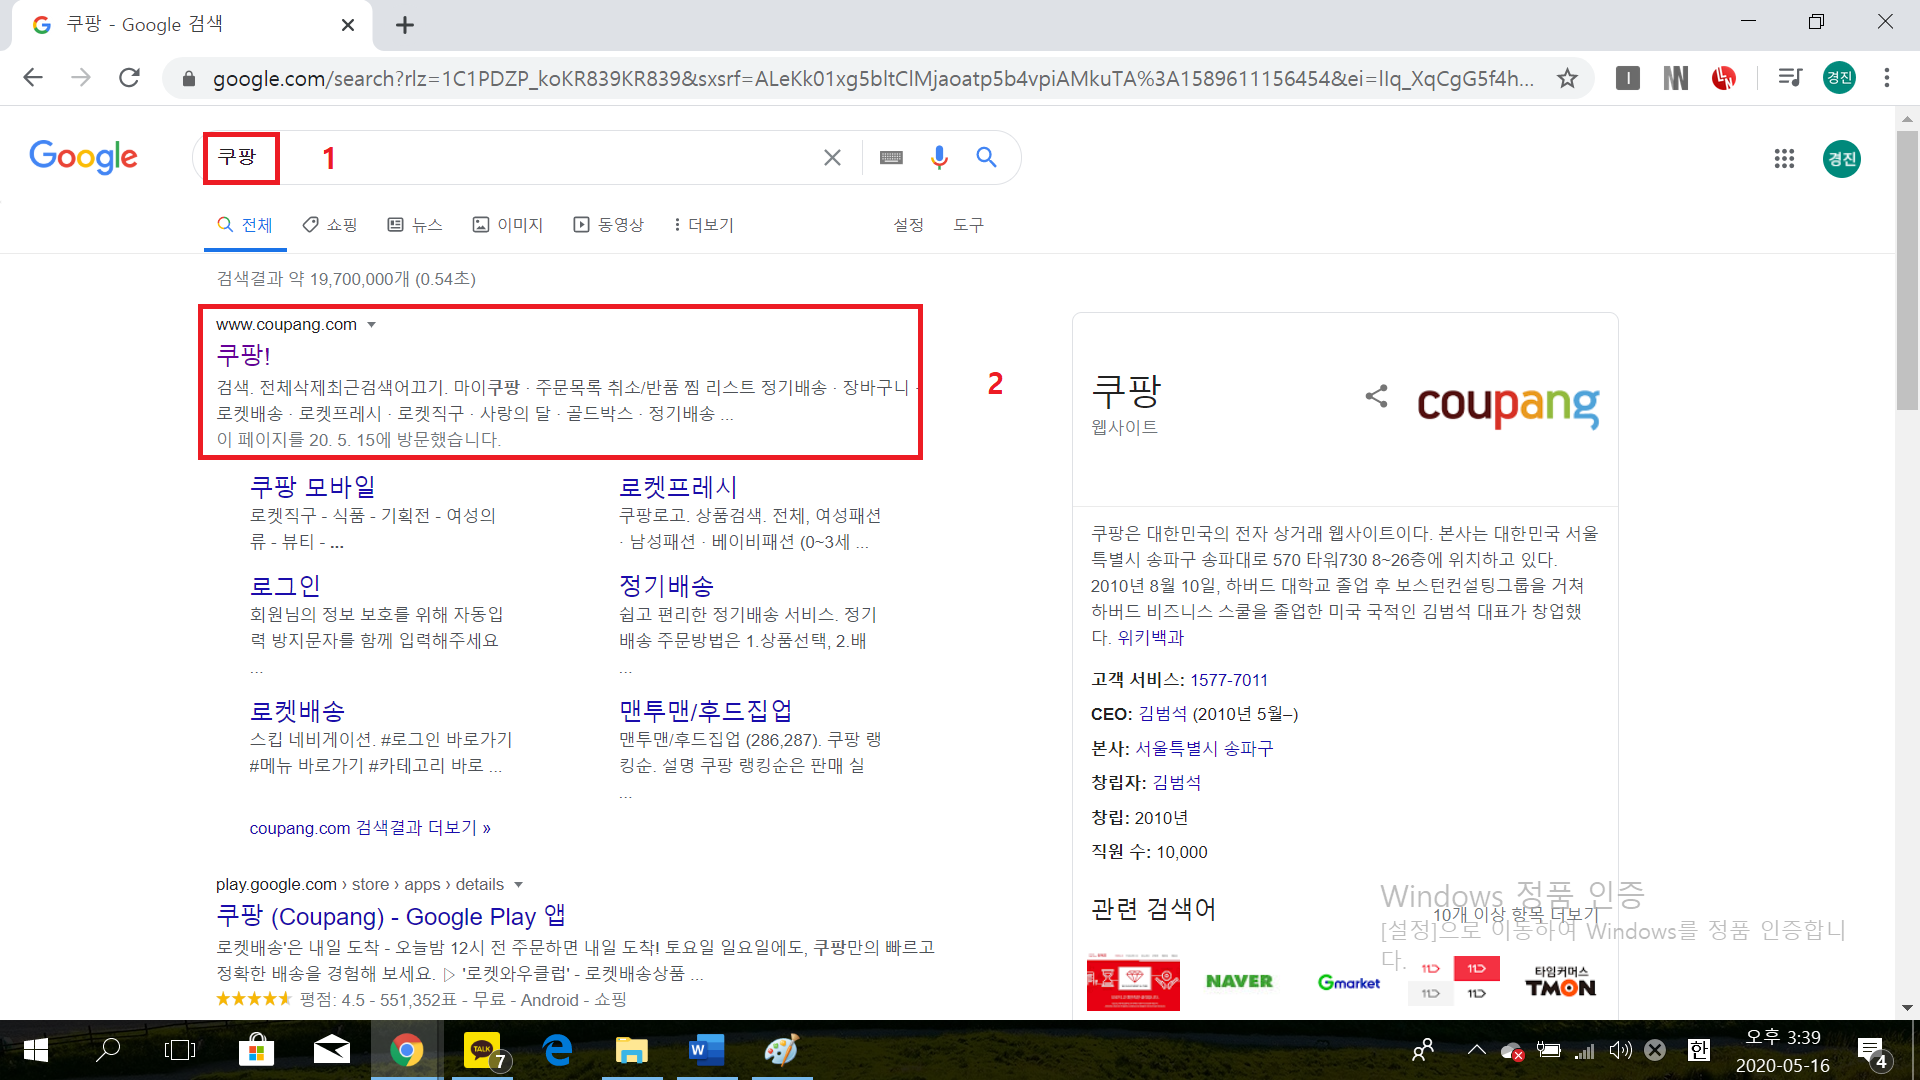
Task: Open the 더보기 search category menu
Action: (704, 225)
